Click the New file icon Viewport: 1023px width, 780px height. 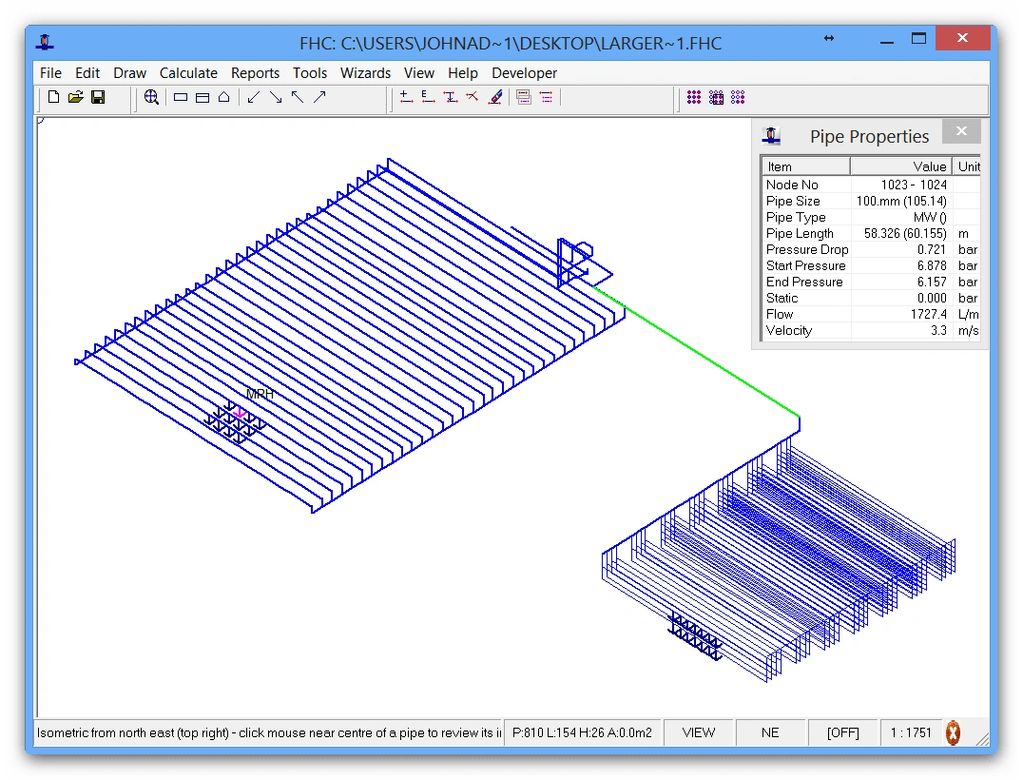click(x=54, y=98)
